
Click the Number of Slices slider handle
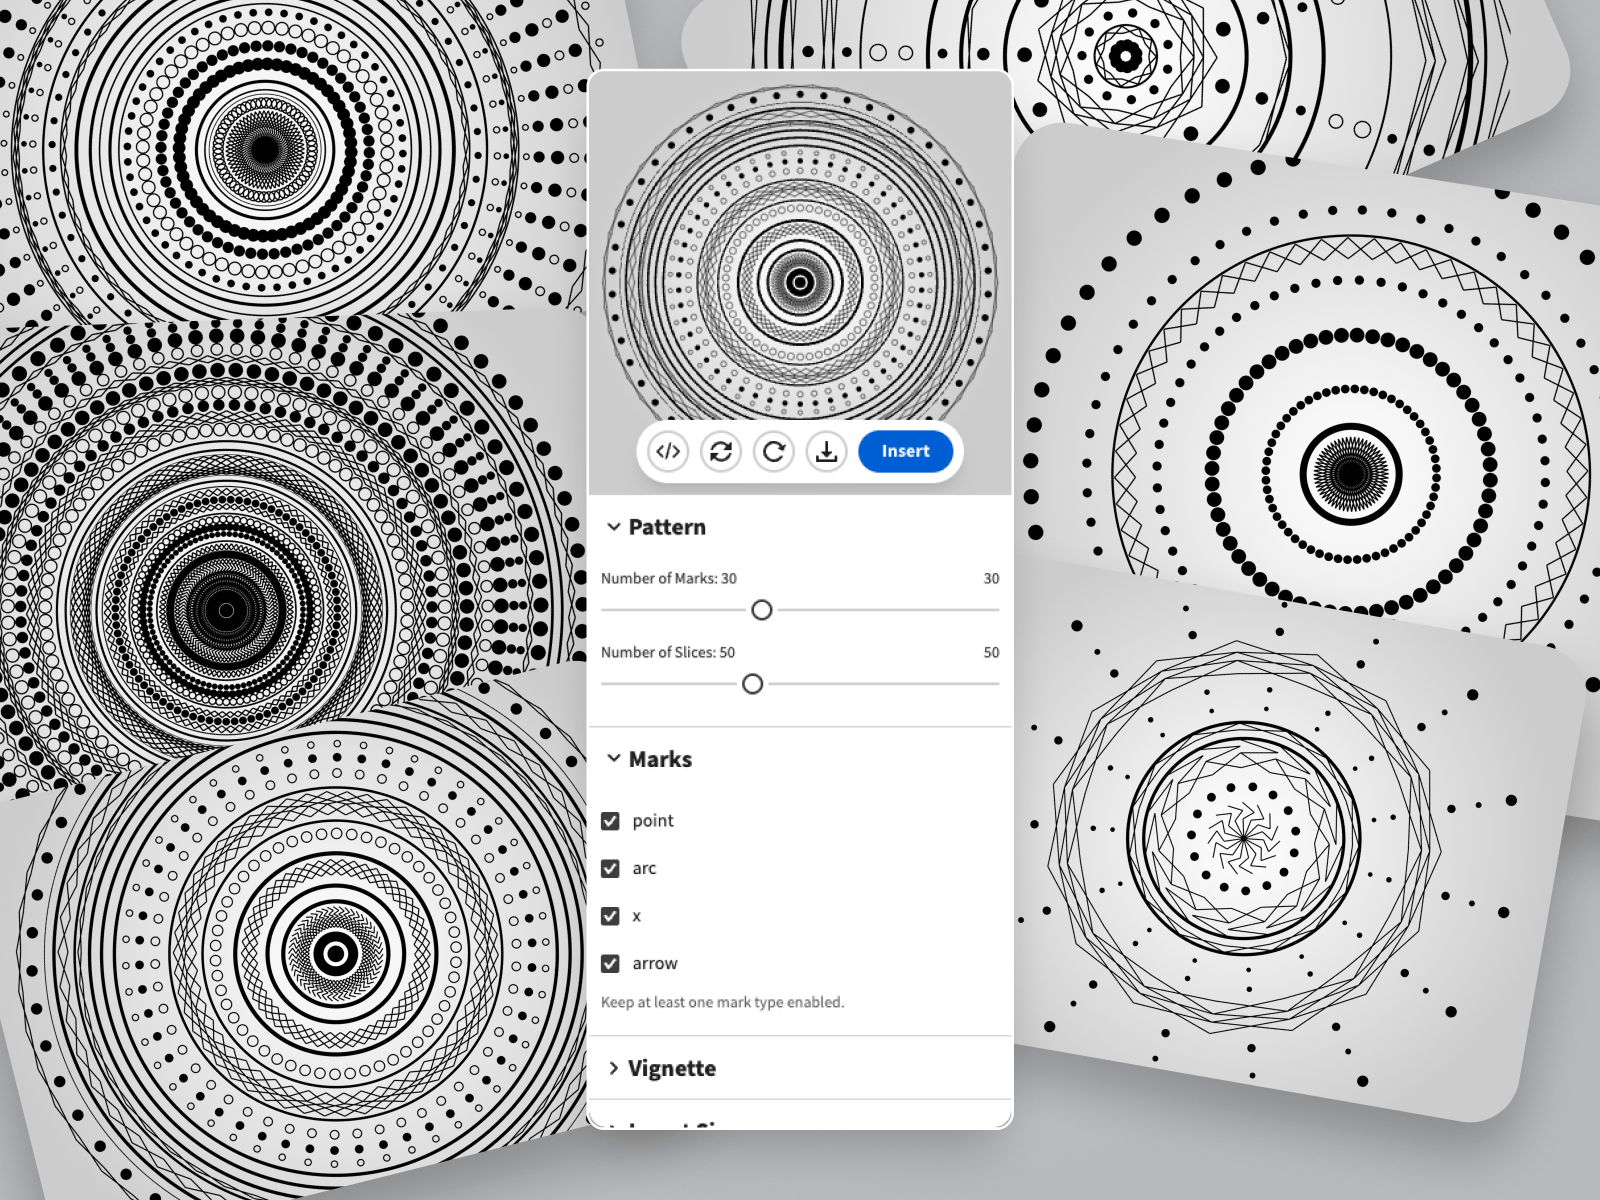(x=753, y=684)
